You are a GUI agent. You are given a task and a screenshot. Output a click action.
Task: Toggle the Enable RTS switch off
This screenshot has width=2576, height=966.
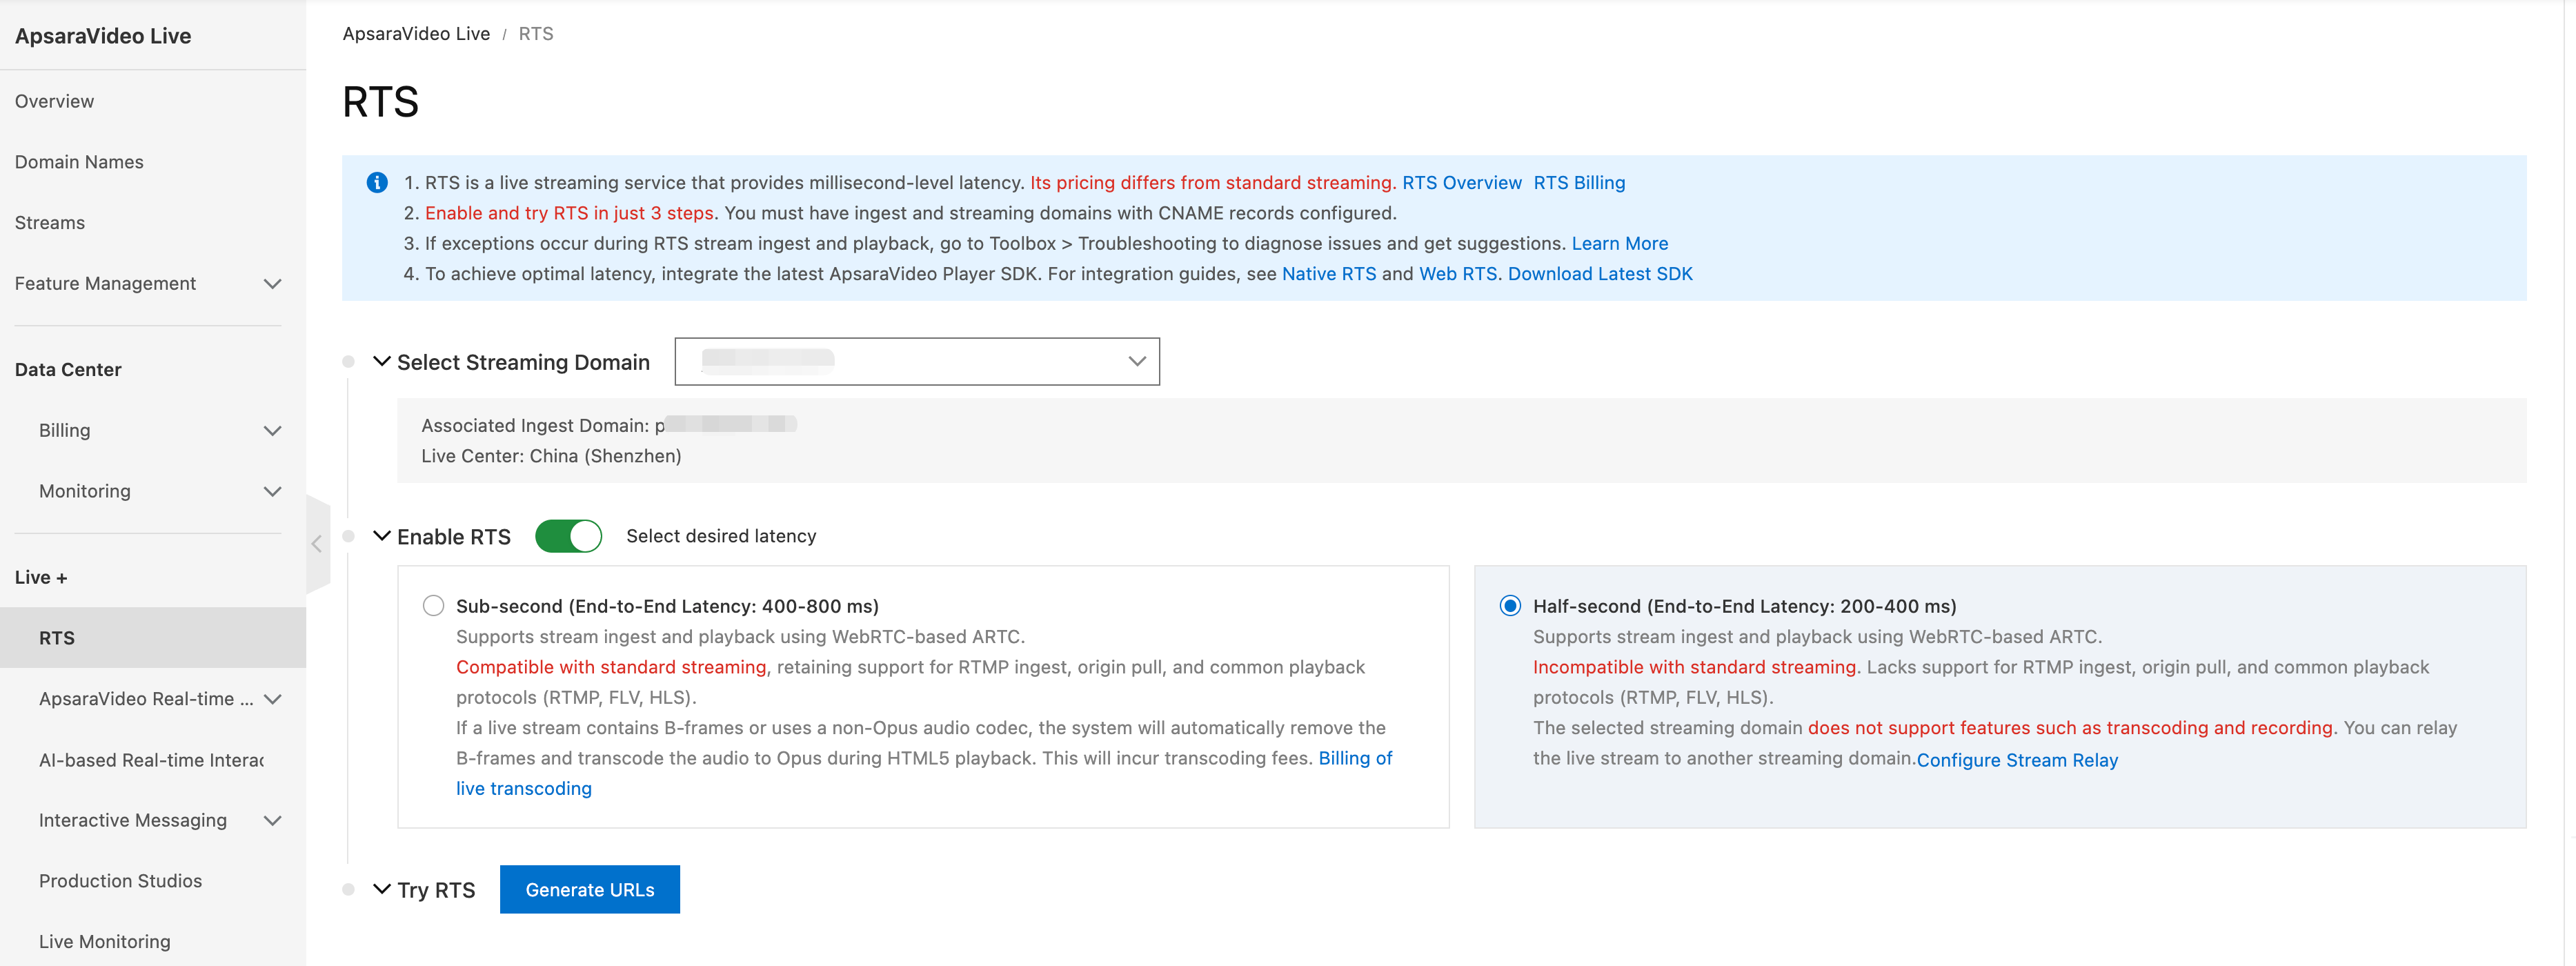[568, 536]
